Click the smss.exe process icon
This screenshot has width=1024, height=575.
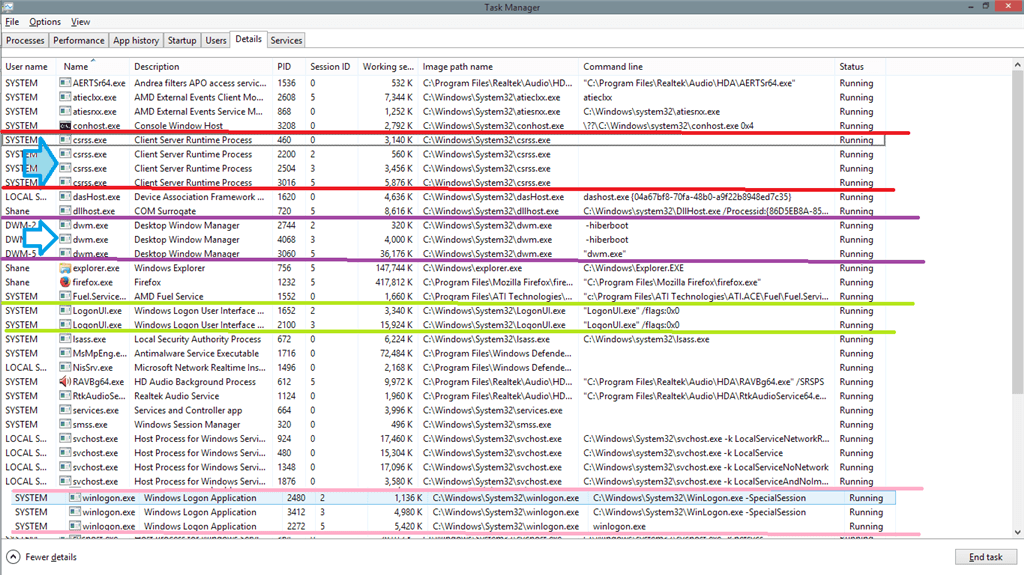[x=65, y=425]
